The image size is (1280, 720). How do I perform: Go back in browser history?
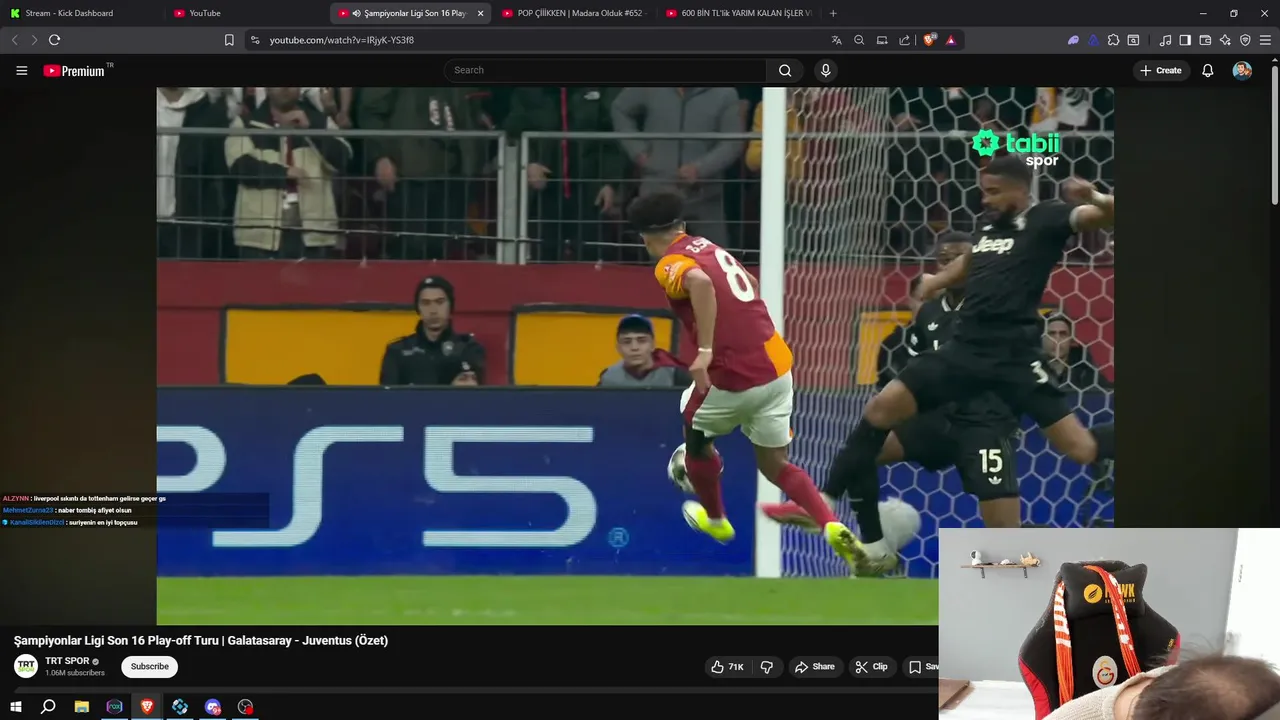(14, 40)
